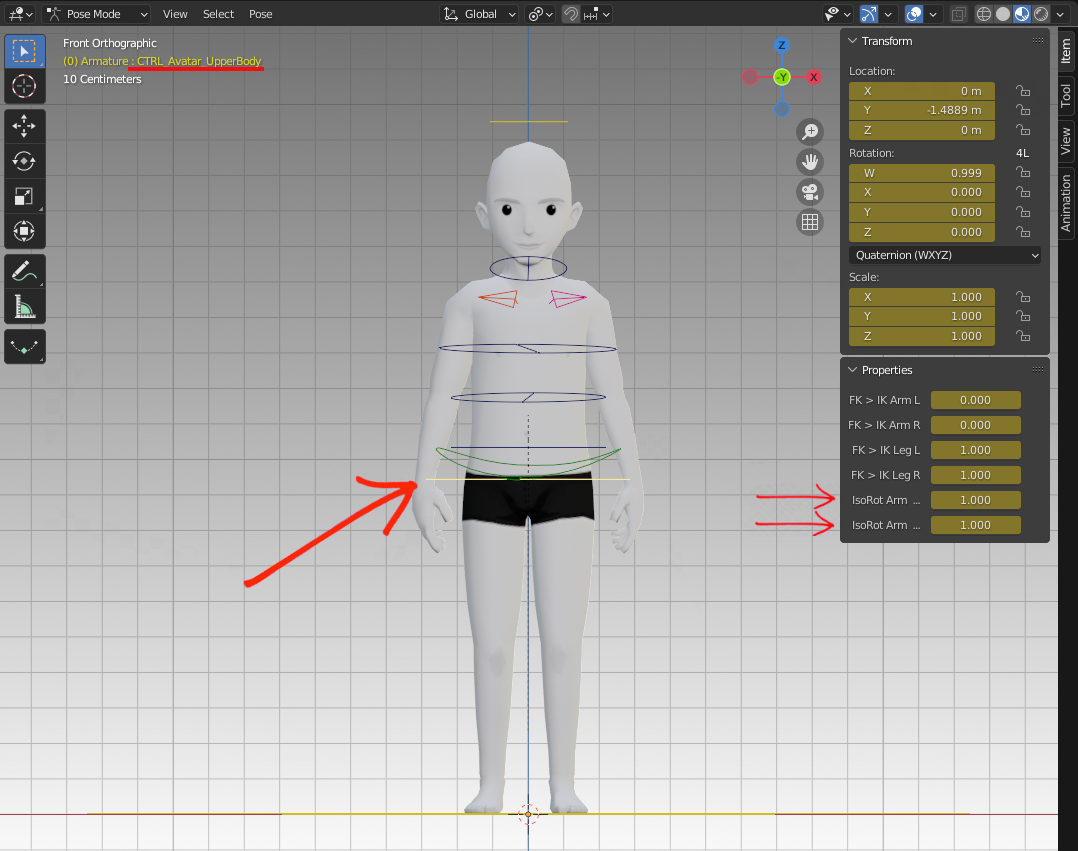Image resolution: width=1078 pixels, height=851 pixels.
Task: Toggle lock on Location X
Action: coord(1023,91)
